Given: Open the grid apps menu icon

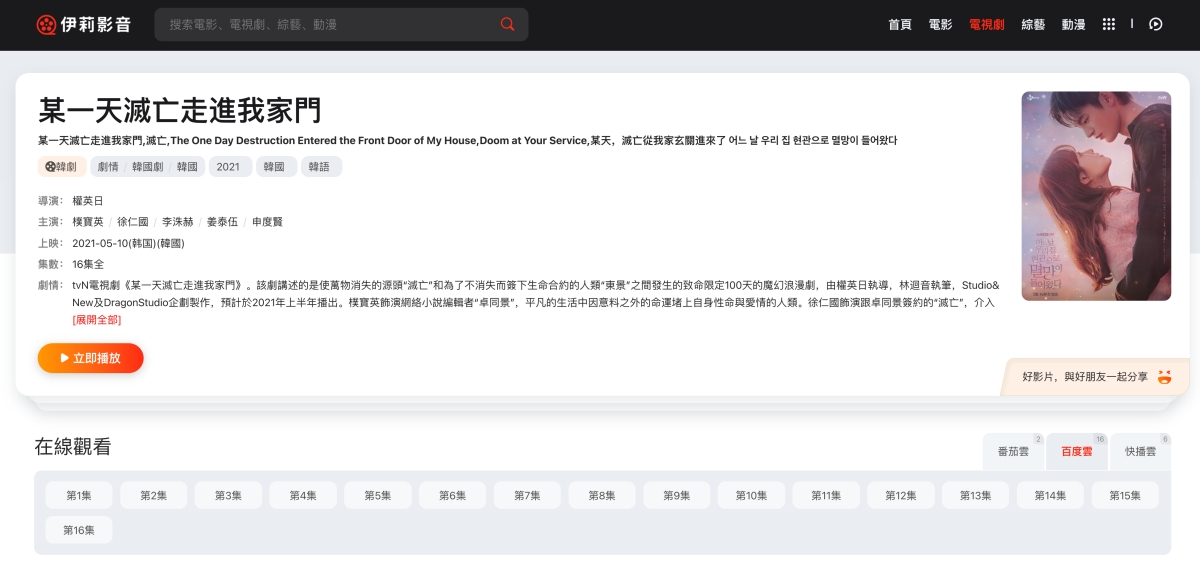Looking at the screenshot, I should pyautogui.click(x=1109, y=24).
